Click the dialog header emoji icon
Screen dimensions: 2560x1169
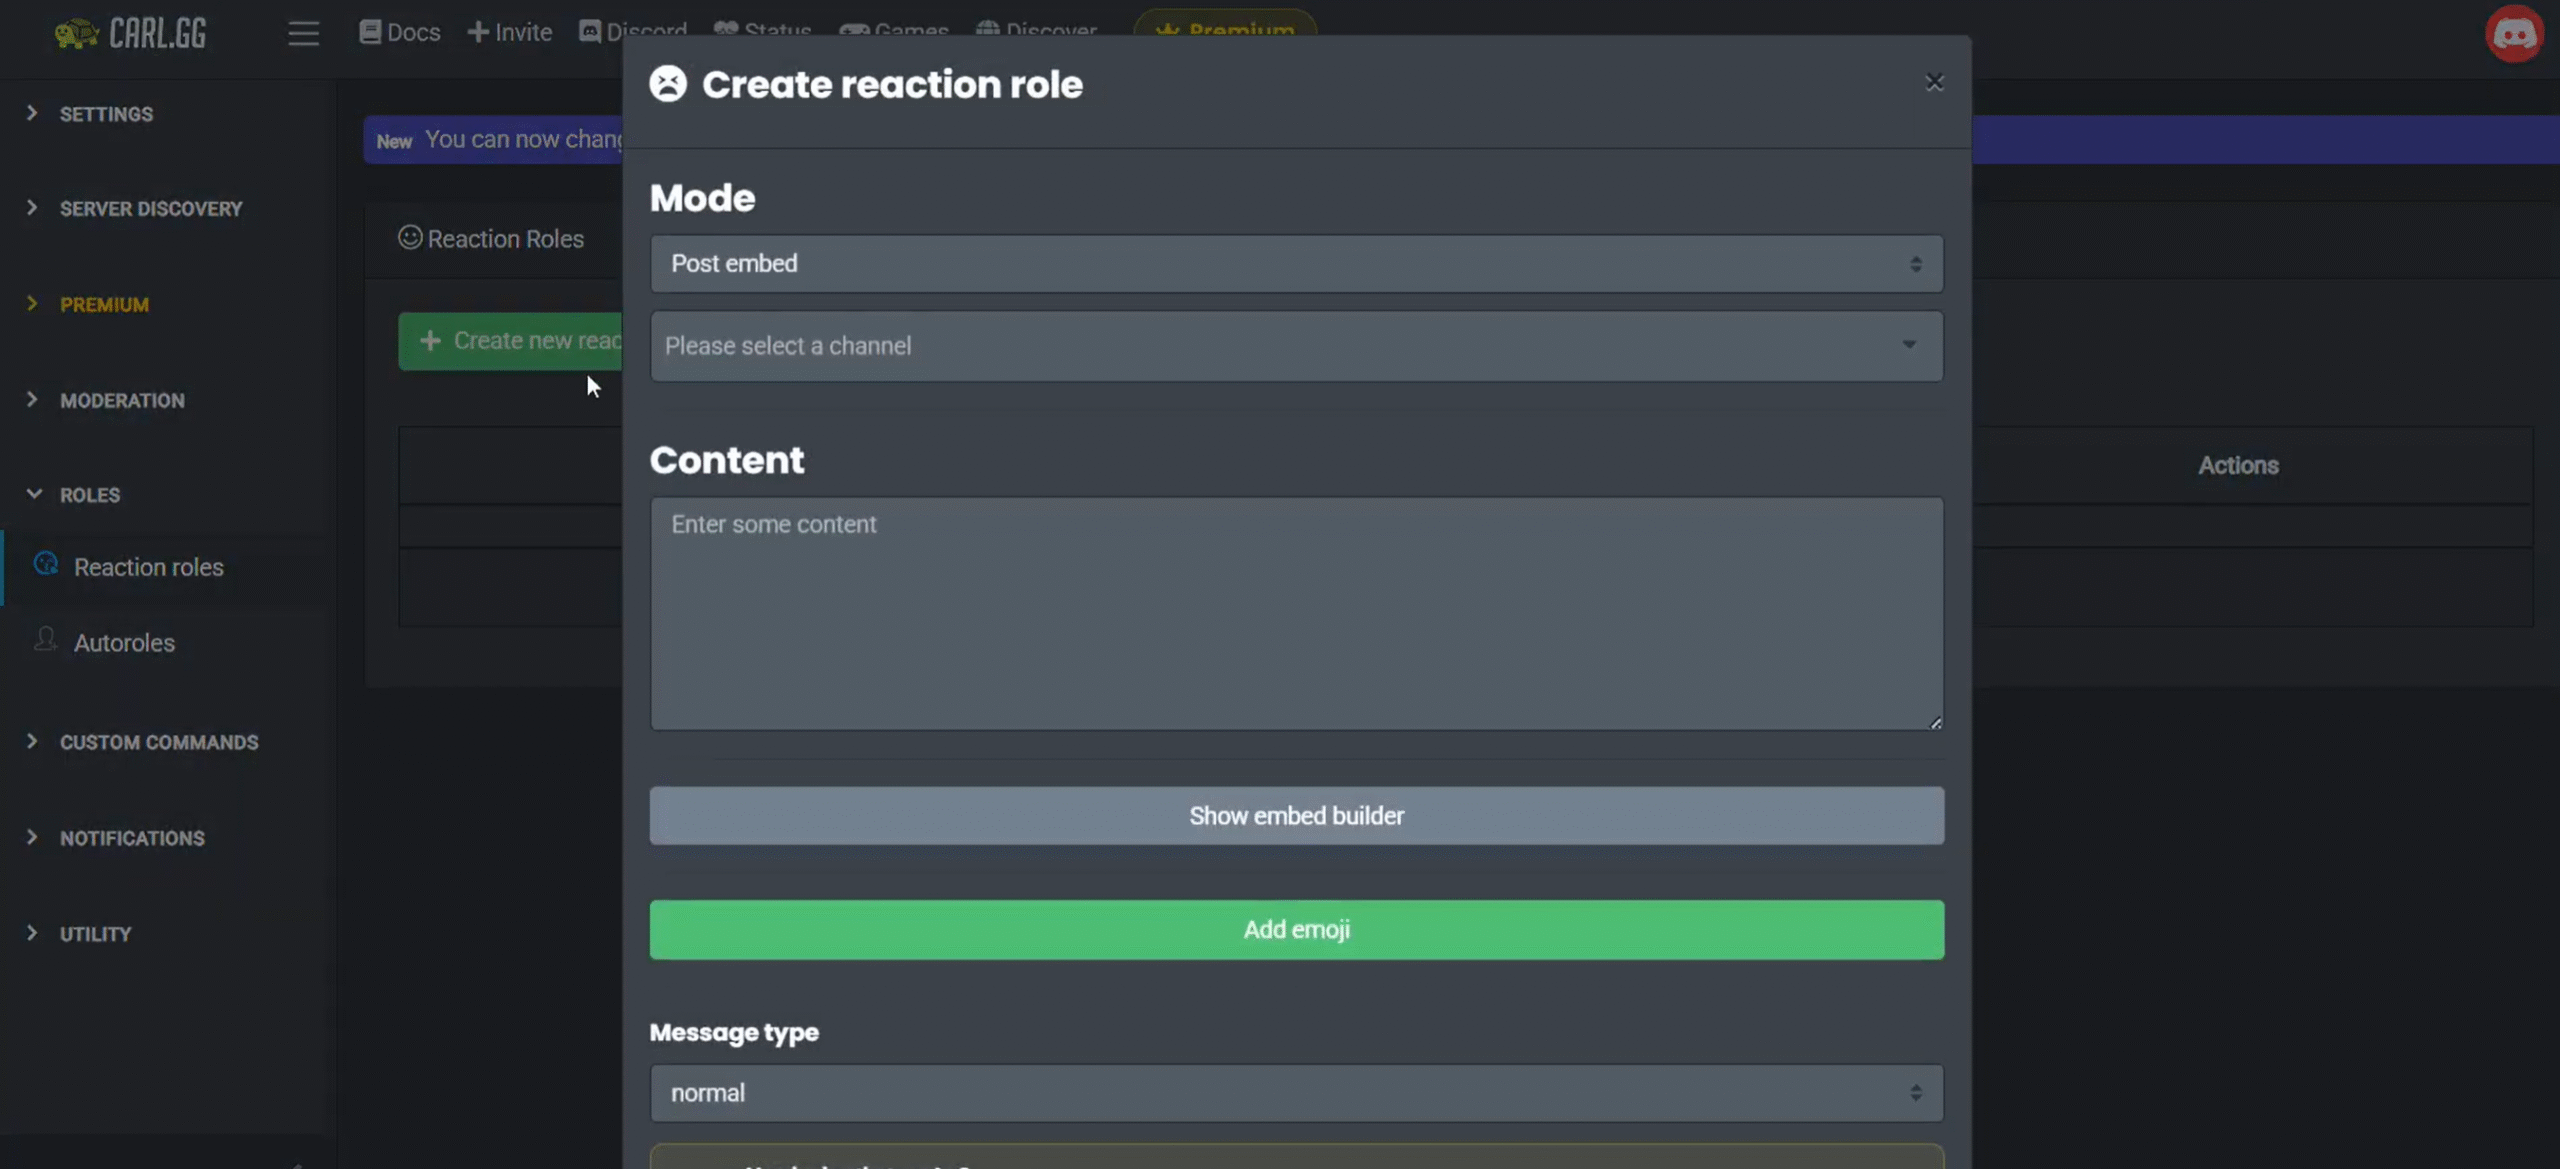coord(668,84)
